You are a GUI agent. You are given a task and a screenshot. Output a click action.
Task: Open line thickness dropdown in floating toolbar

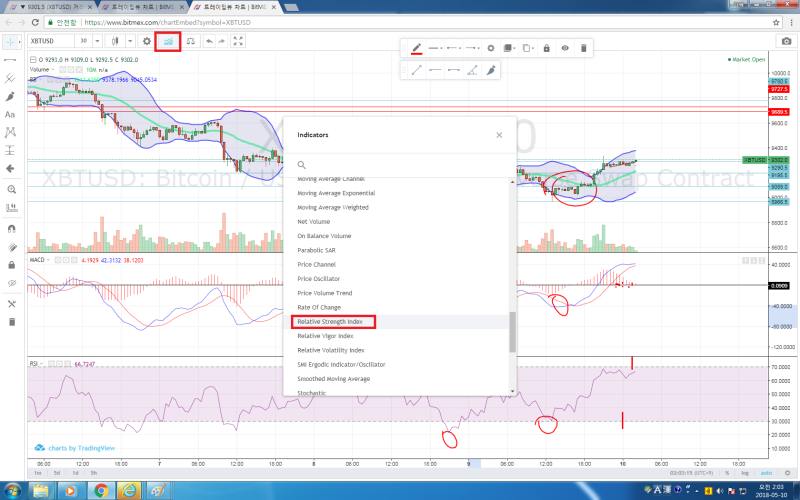[x=435, y=48]
